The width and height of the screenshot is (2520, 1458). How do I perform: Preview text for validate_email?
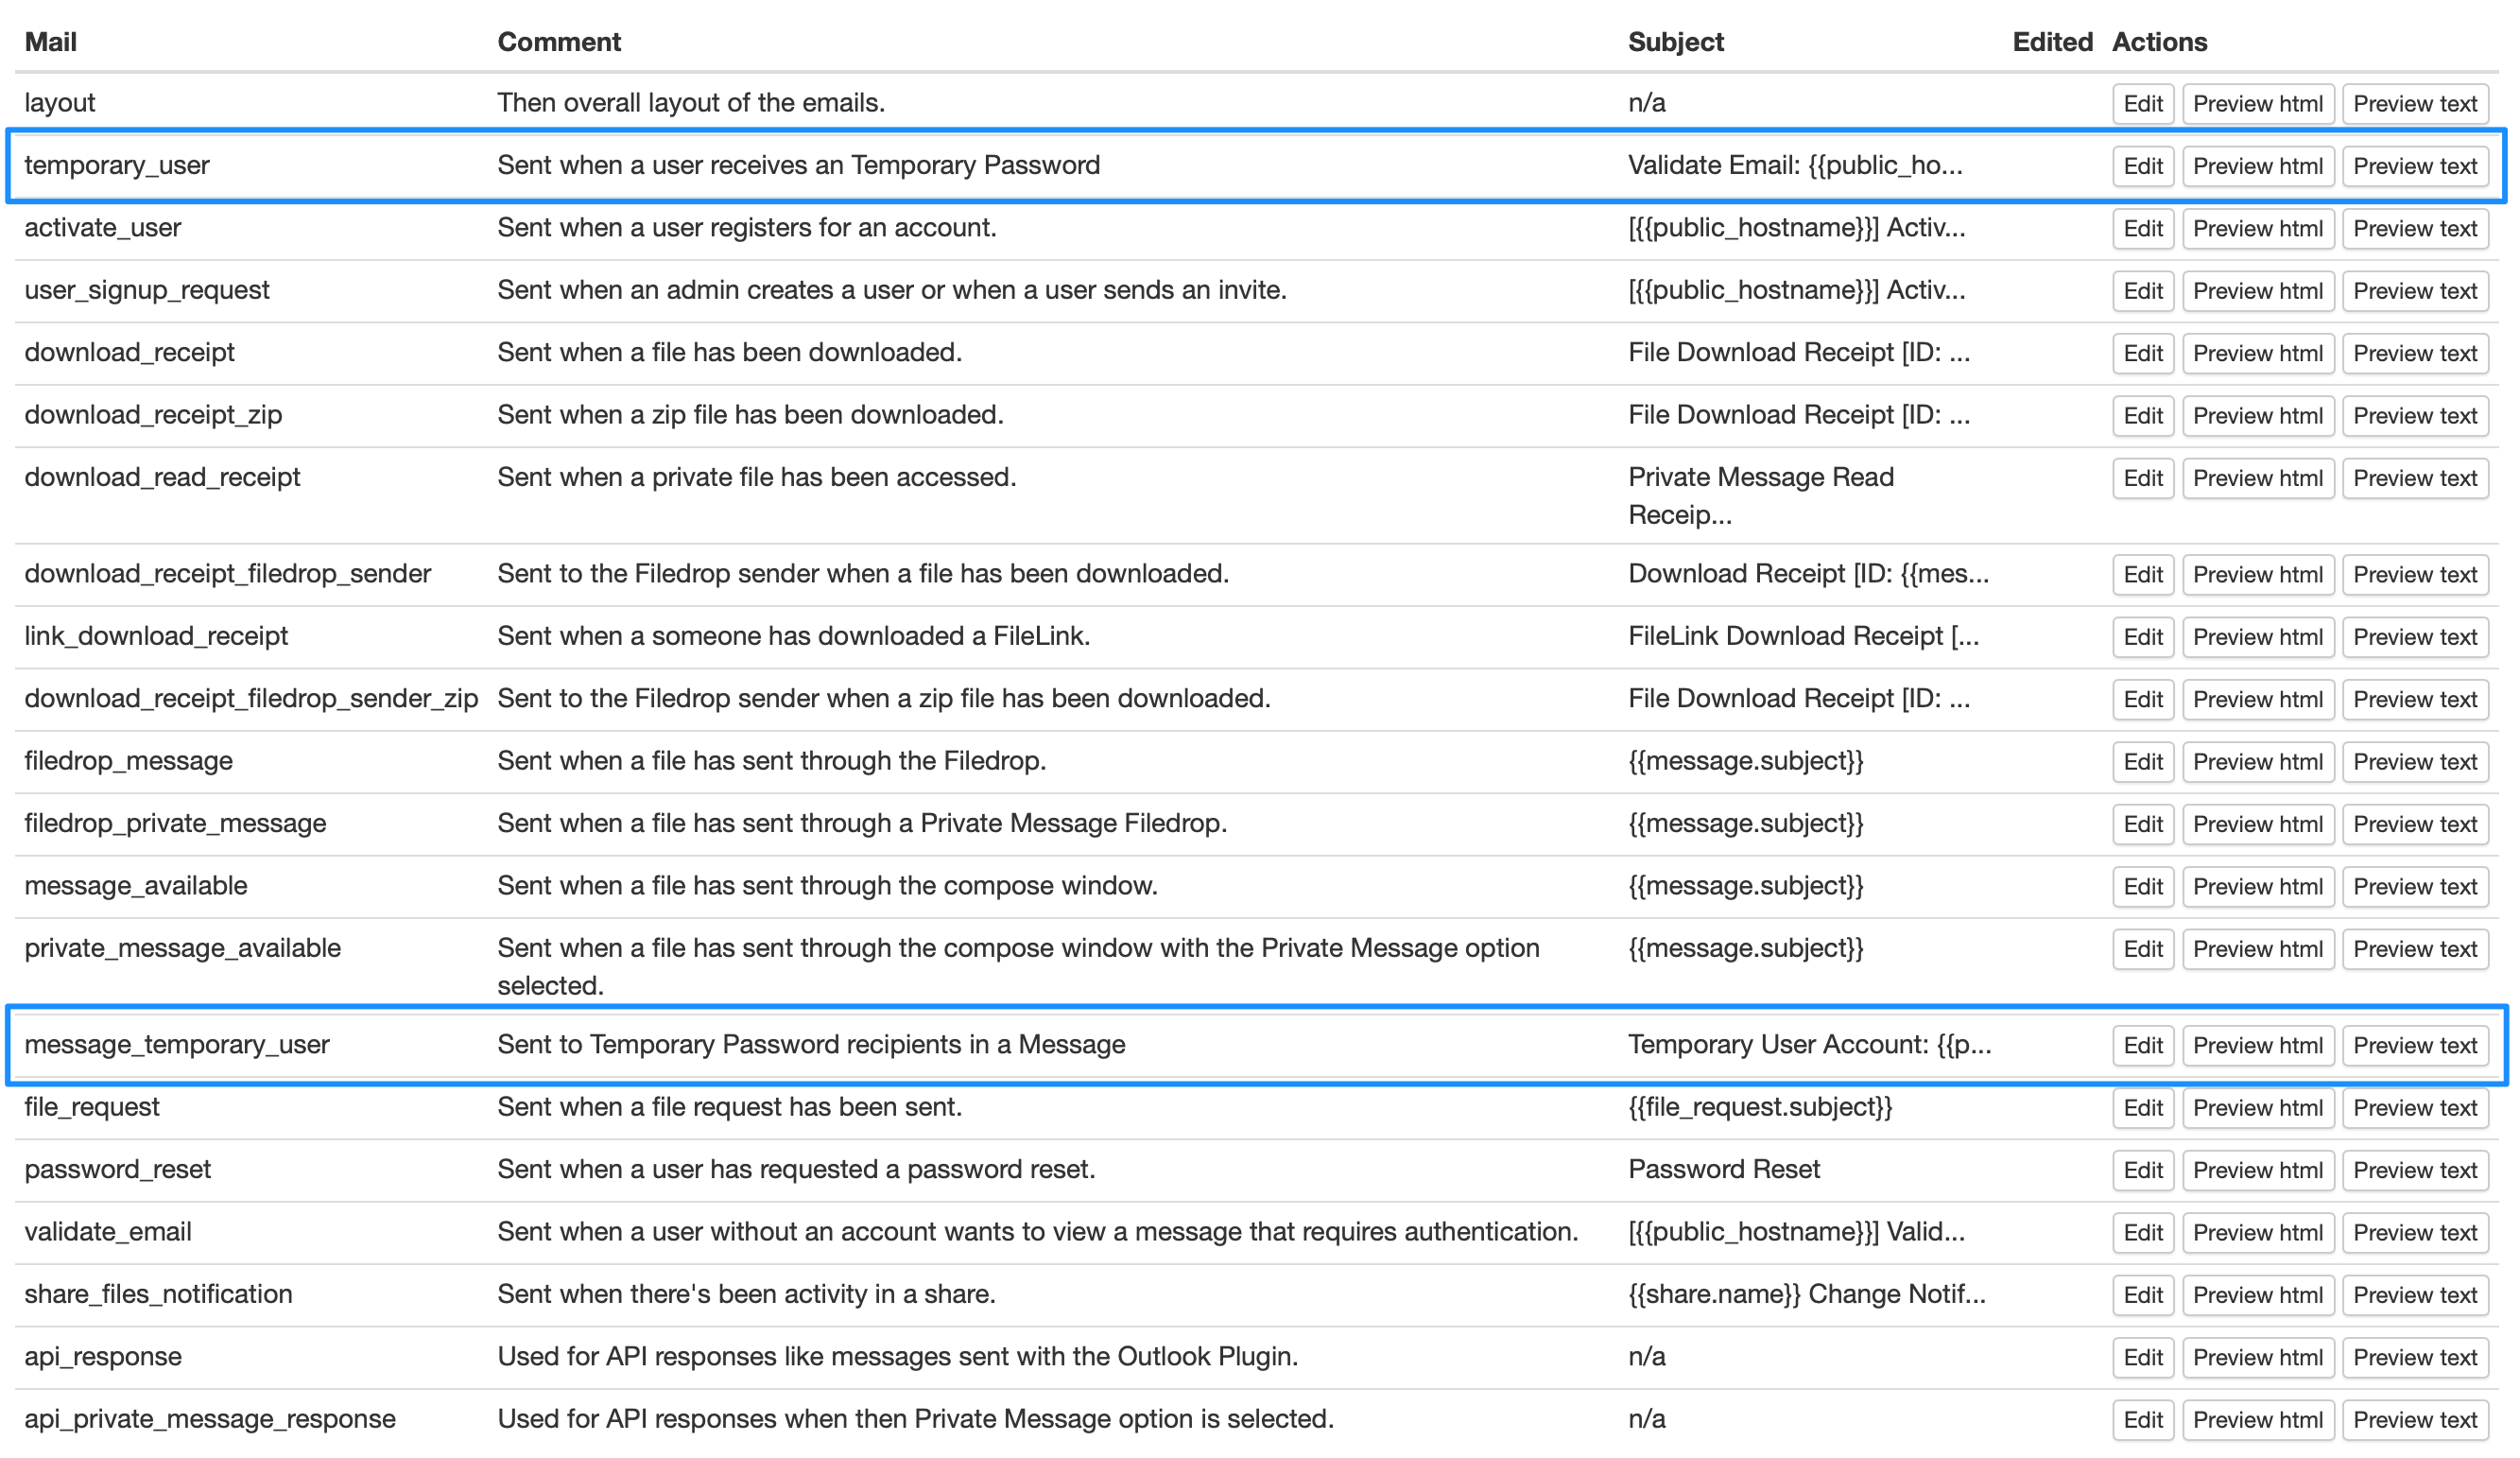tap(2416, 1232)
